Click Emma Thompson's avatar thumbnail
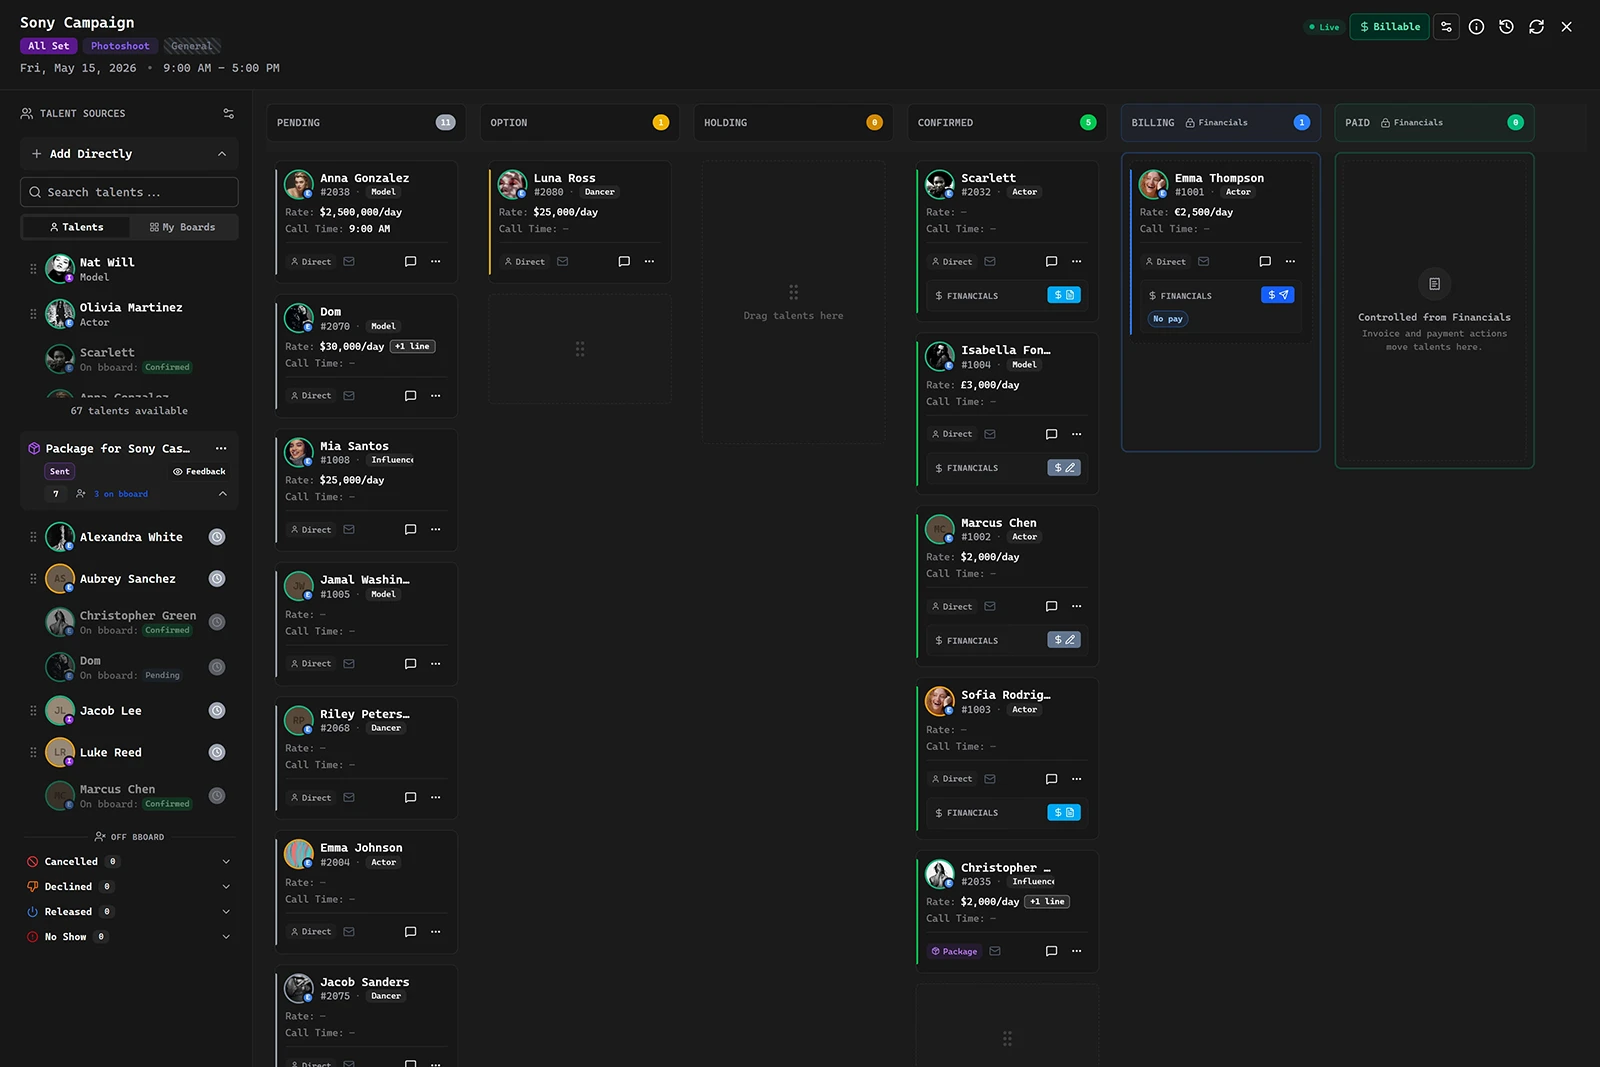This screenshot has height=1067, width=1600. [x=1153, y=184]
